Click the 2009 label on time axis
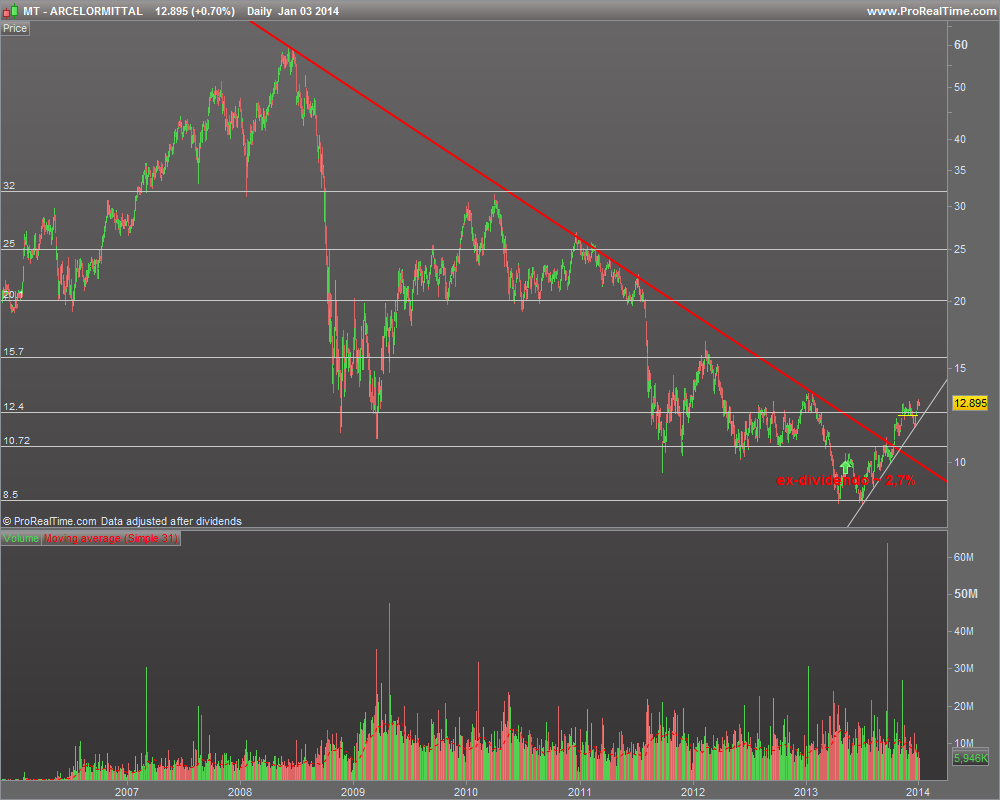 353,792
